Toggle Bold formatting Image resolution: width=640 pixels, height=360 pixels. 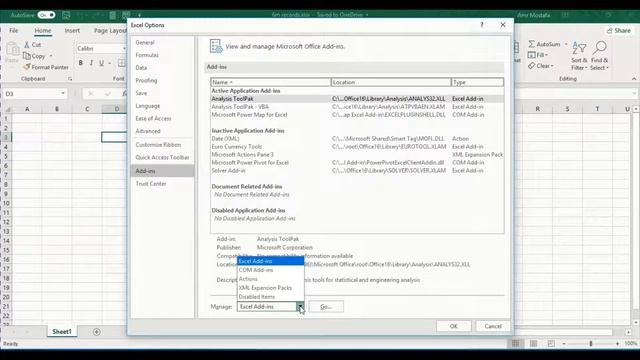(80, 63)
